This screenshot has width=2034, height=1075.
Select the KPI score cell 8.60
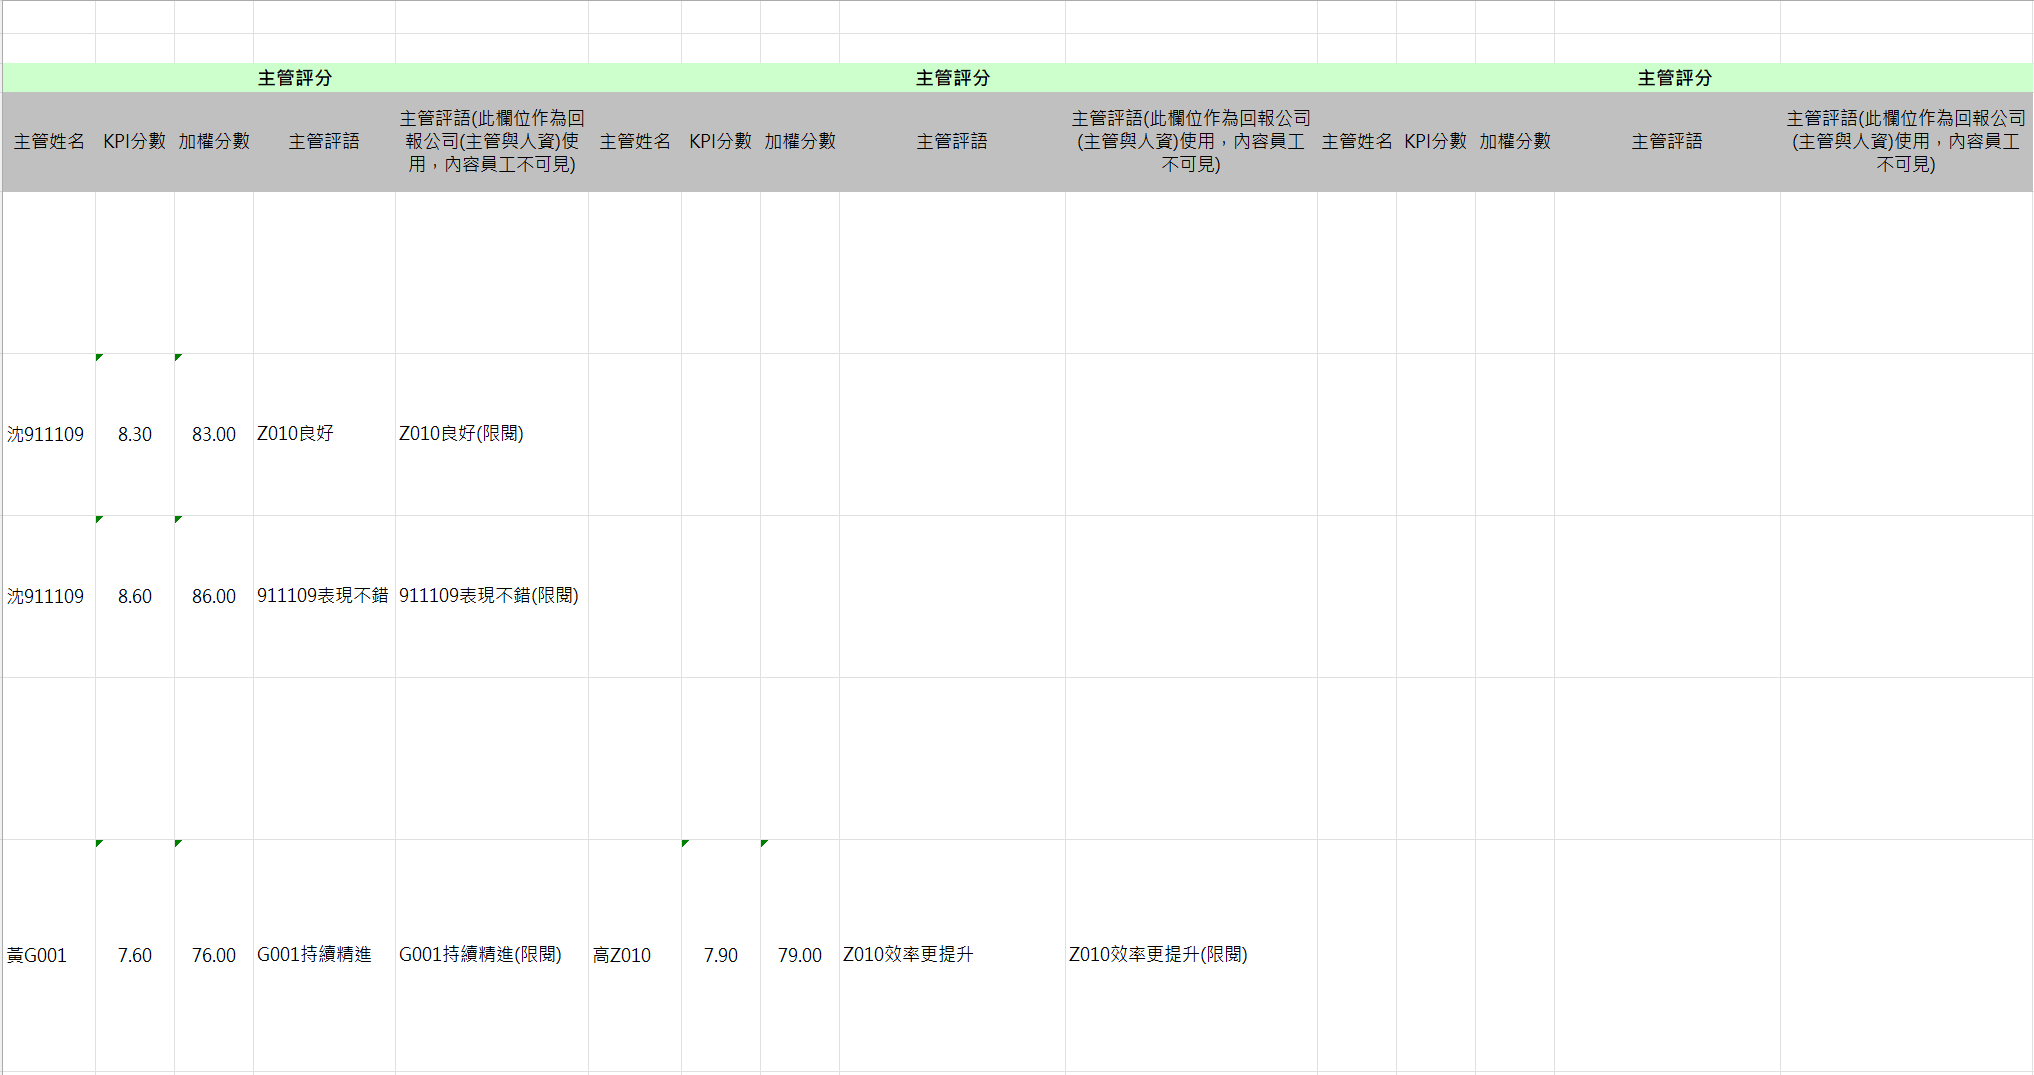(x=135, y=596)
